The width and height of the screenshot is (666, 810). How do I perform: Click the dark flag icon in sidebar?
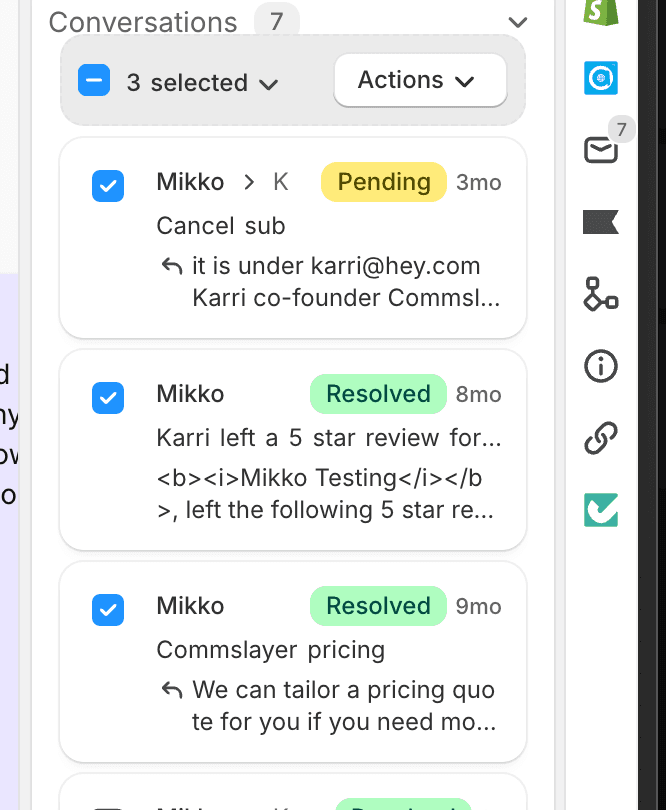(600, 222)
